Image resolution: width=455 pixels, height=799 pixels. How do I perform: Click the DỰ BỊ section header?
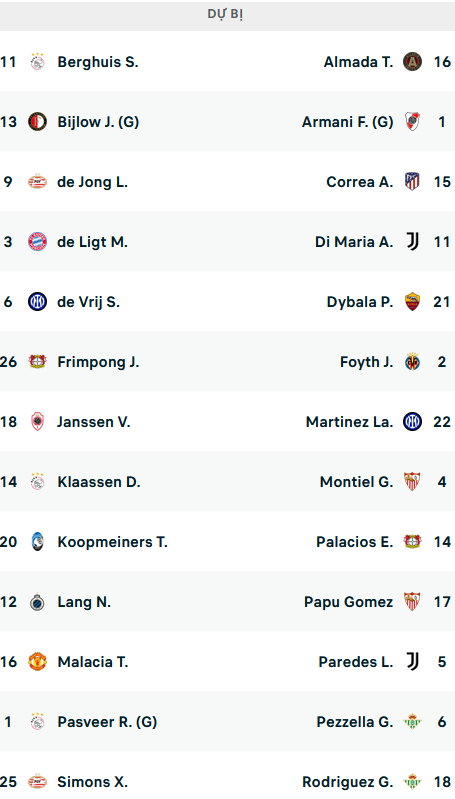pyautogui.click(x=227, y=14)
